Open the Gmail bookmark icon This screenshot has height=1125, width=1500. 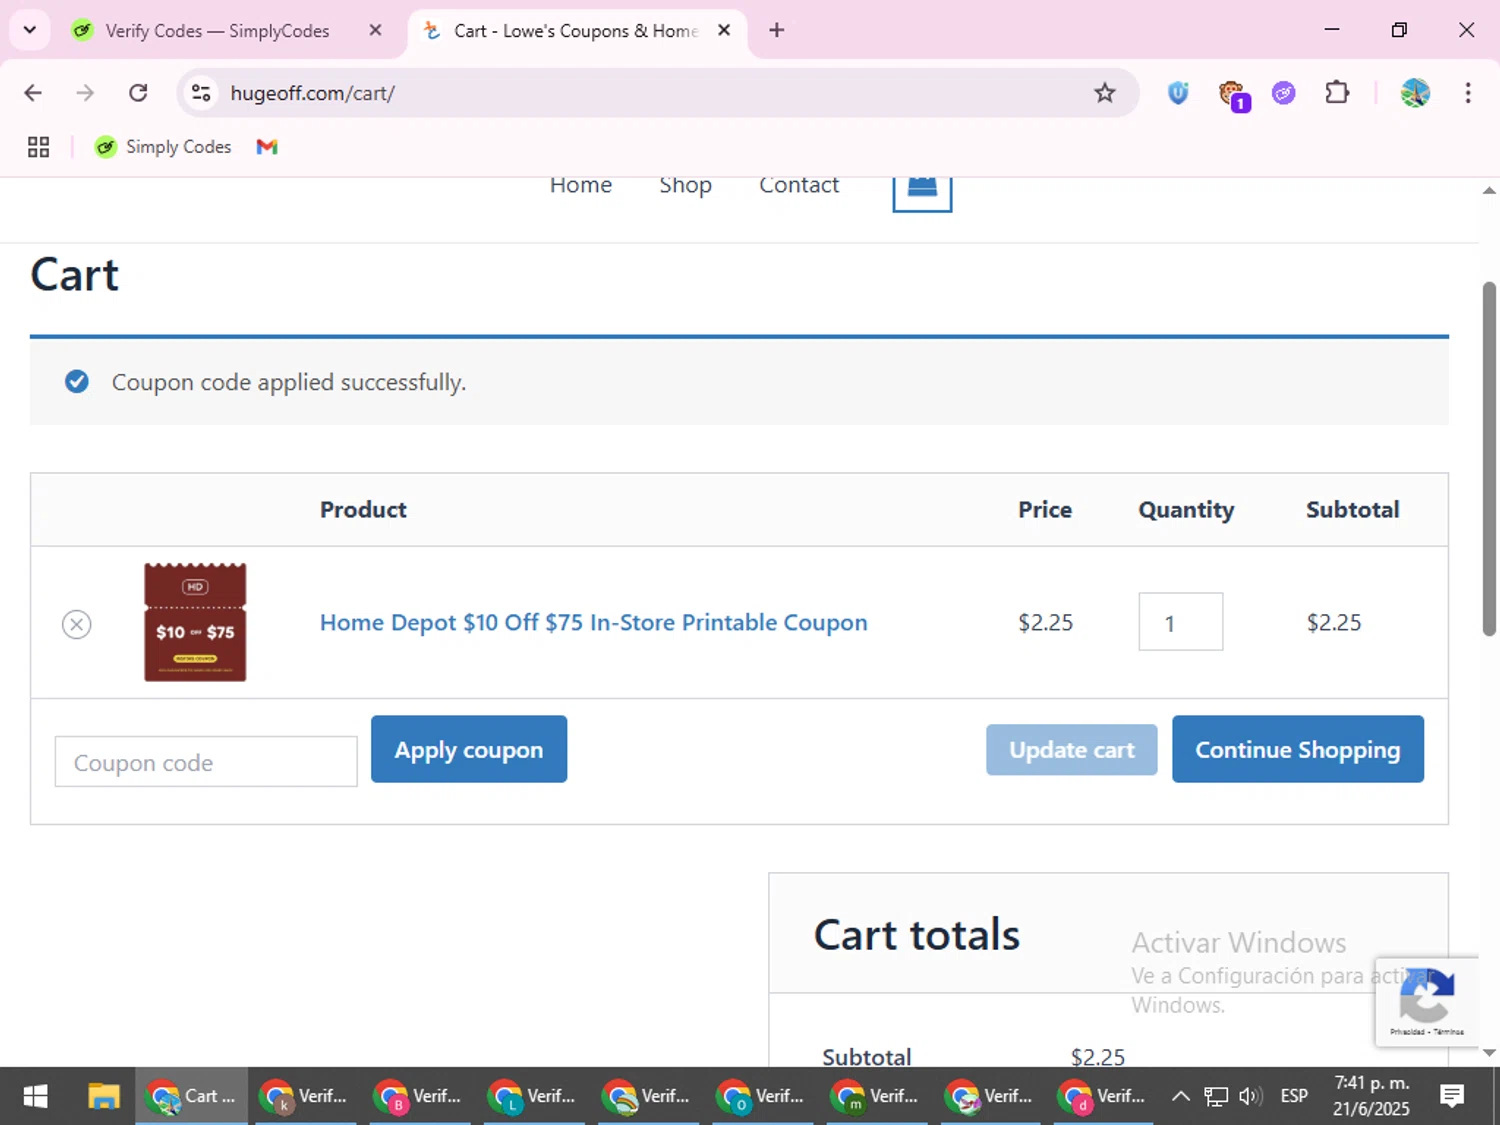(x=267, y=147)
